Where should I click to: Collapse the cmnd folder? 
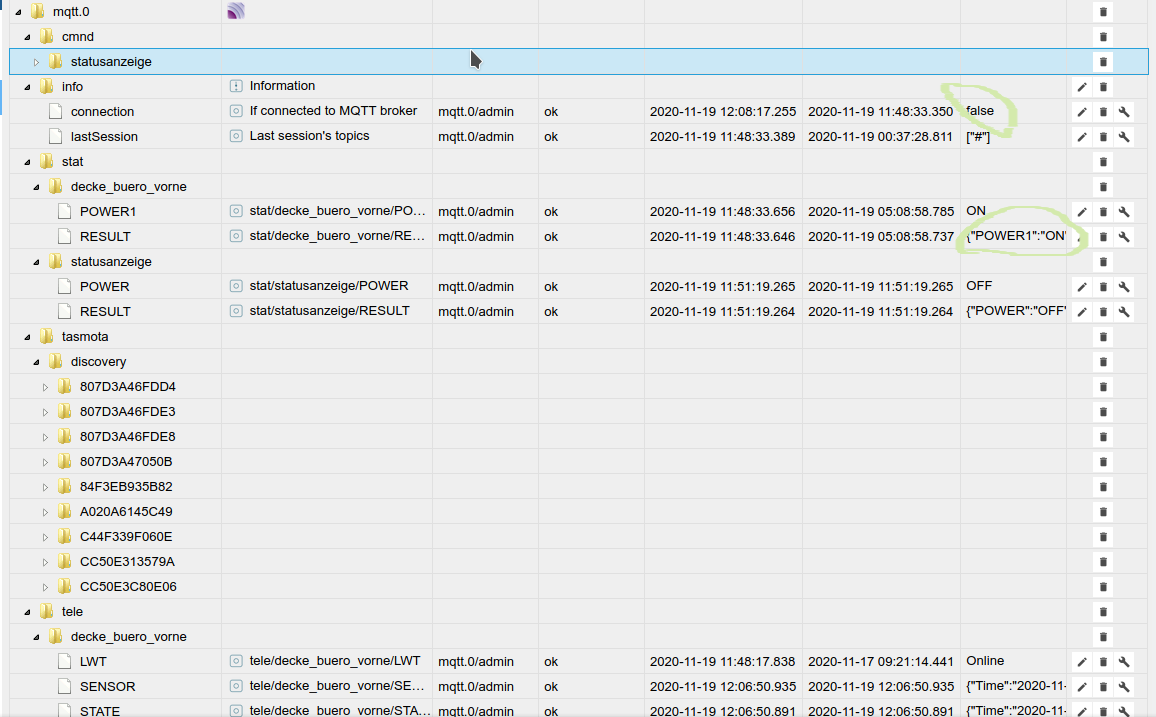tap(27, 37)
